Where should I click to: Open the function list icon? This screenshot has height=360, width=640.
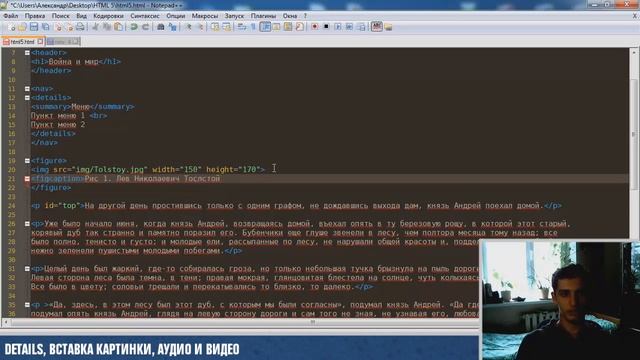point(300,27)
